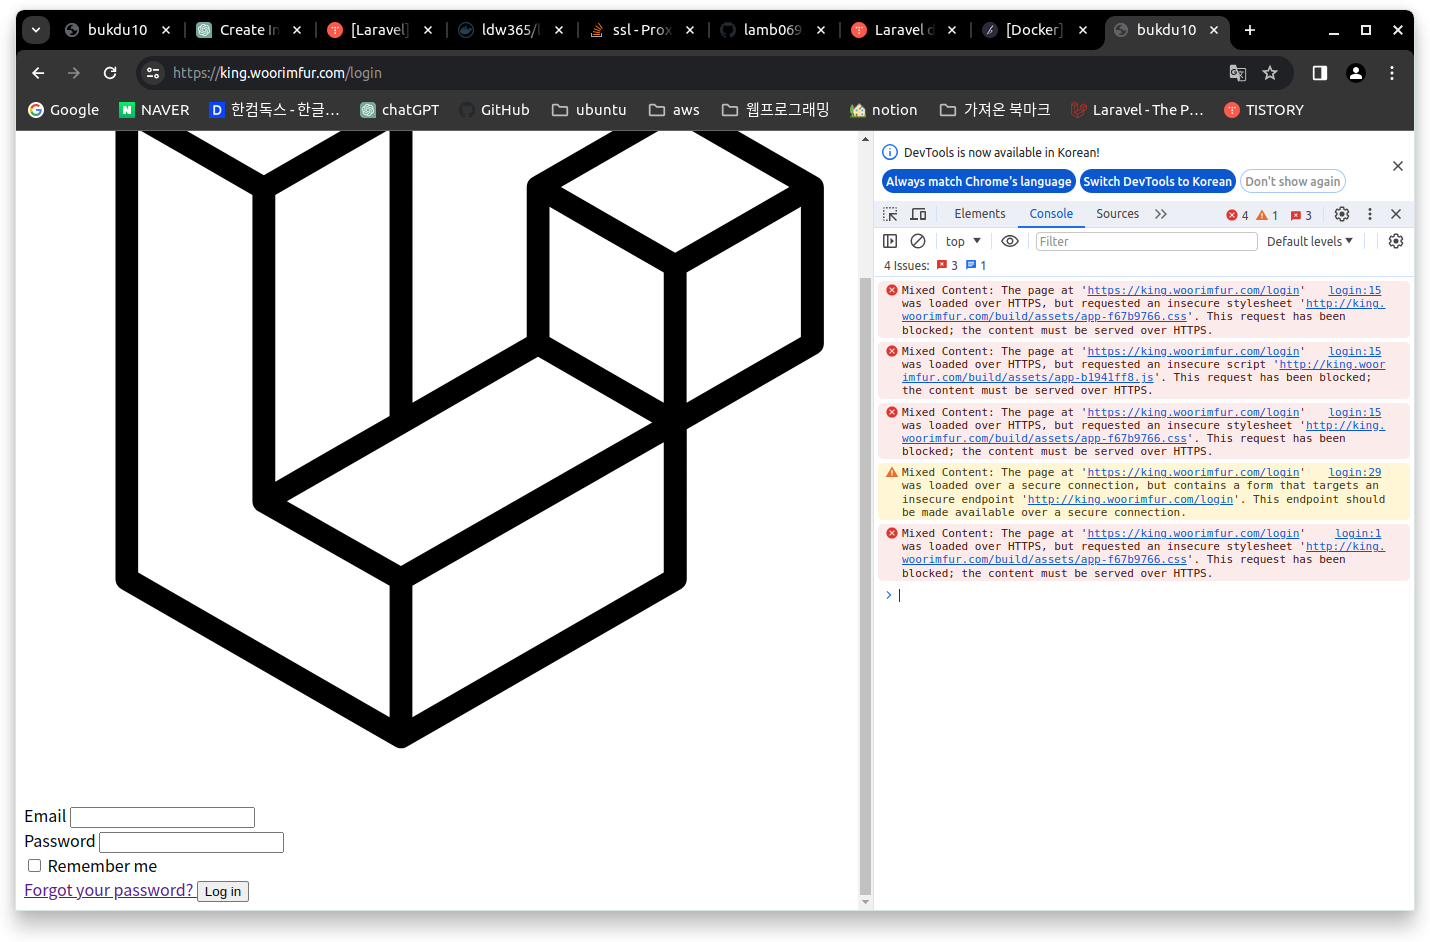Close the DevTools panel
Screen dimensions: 1430x942
coord(1396,214)
